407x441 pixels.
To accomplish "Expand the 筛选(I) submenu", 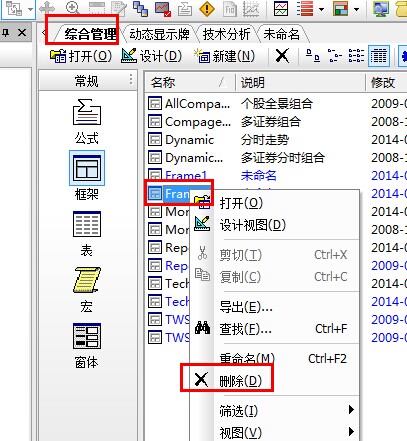I will [x=275, y=411].
